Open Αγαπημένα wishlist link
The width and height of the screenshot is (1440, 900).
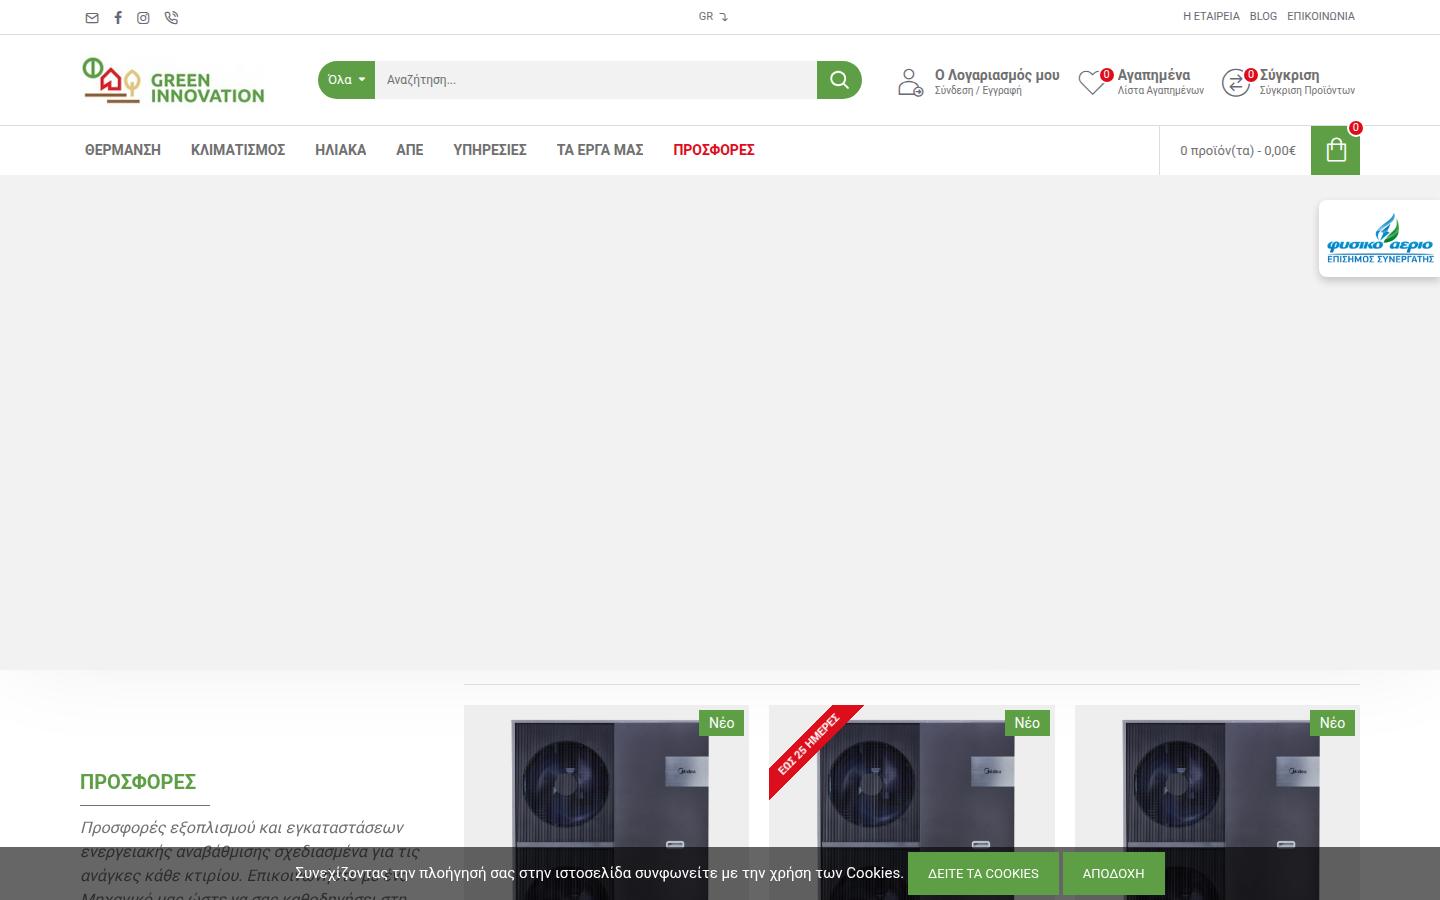pos(1153,75)
